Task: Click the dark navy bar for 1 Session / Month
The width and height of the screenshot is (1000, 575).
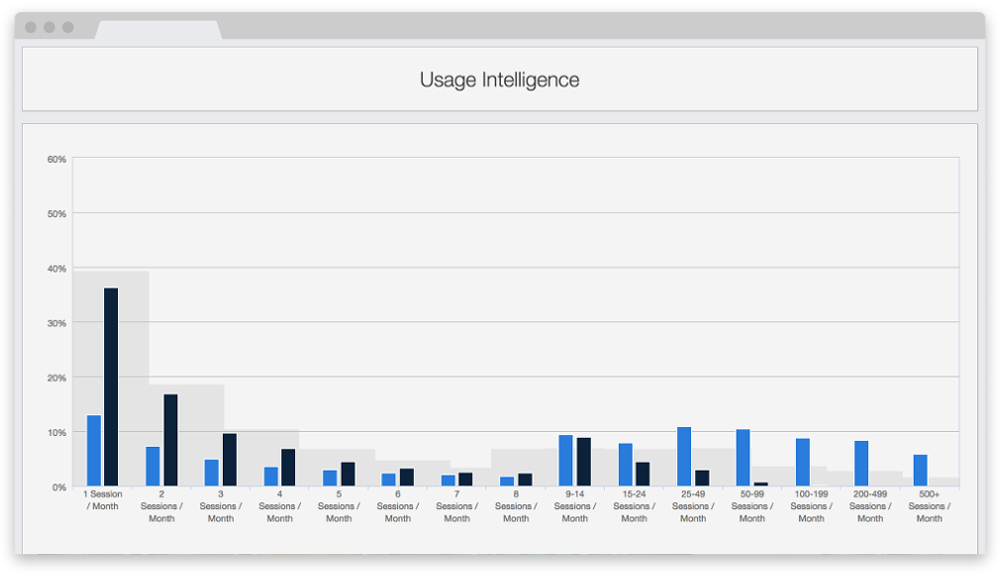Action: coord(111,387)
